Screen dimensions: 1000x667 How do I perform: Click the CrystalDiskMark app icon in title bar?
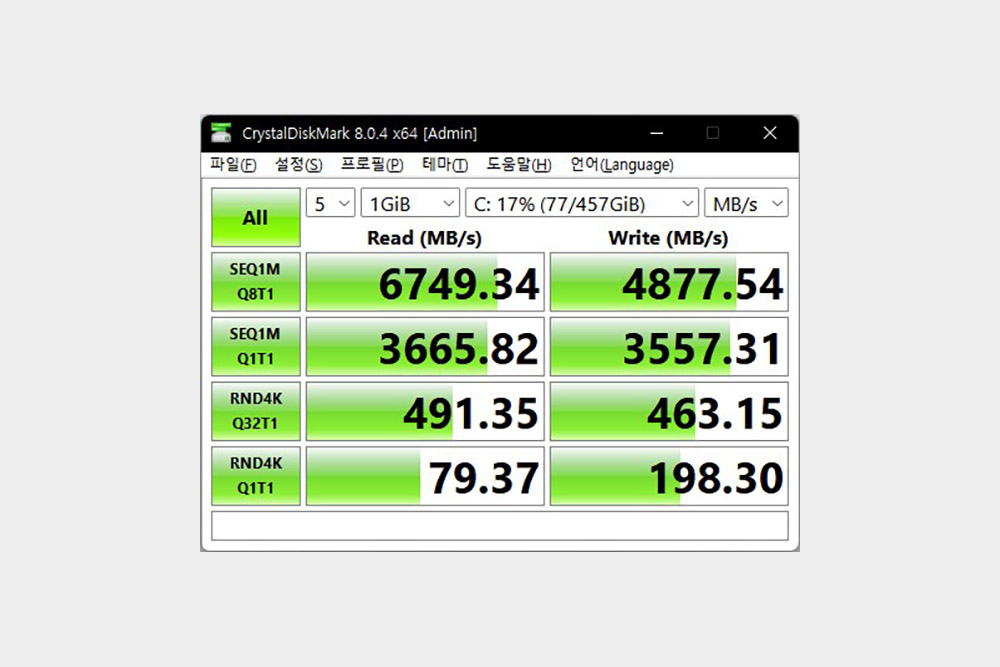pos(221,133)
